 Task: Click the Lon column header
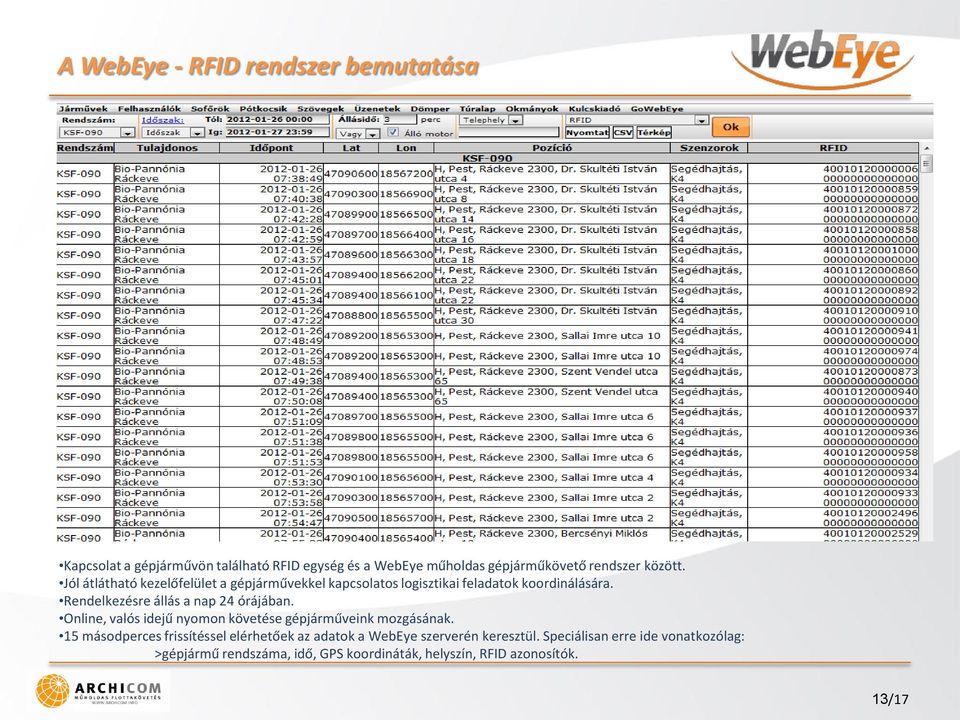(x=406, y=148)
